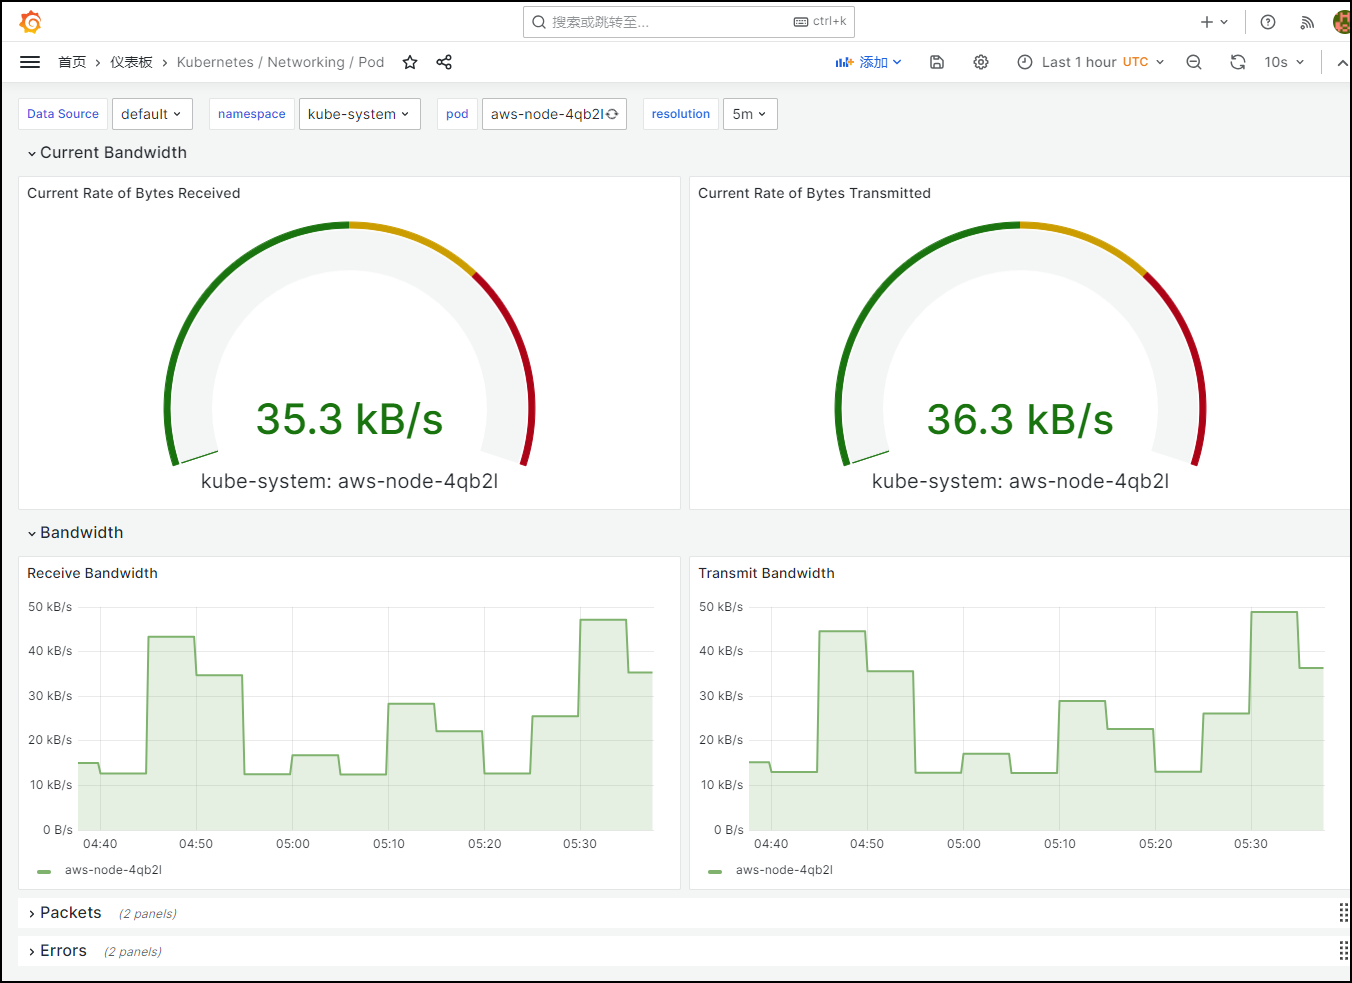Expand the Packets row
The image size is (1352, 983).
click(65, 912)
